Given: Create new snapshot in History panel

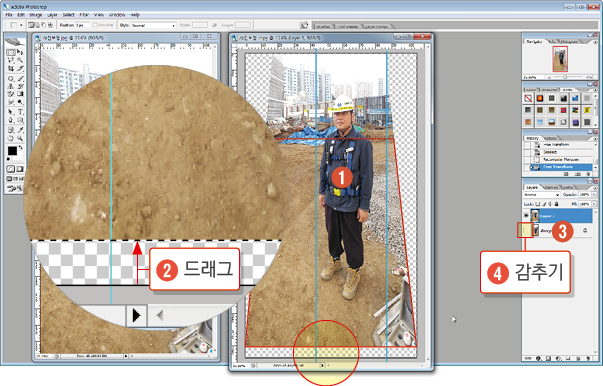Looking at the screenshot, I should coord(578,174).
